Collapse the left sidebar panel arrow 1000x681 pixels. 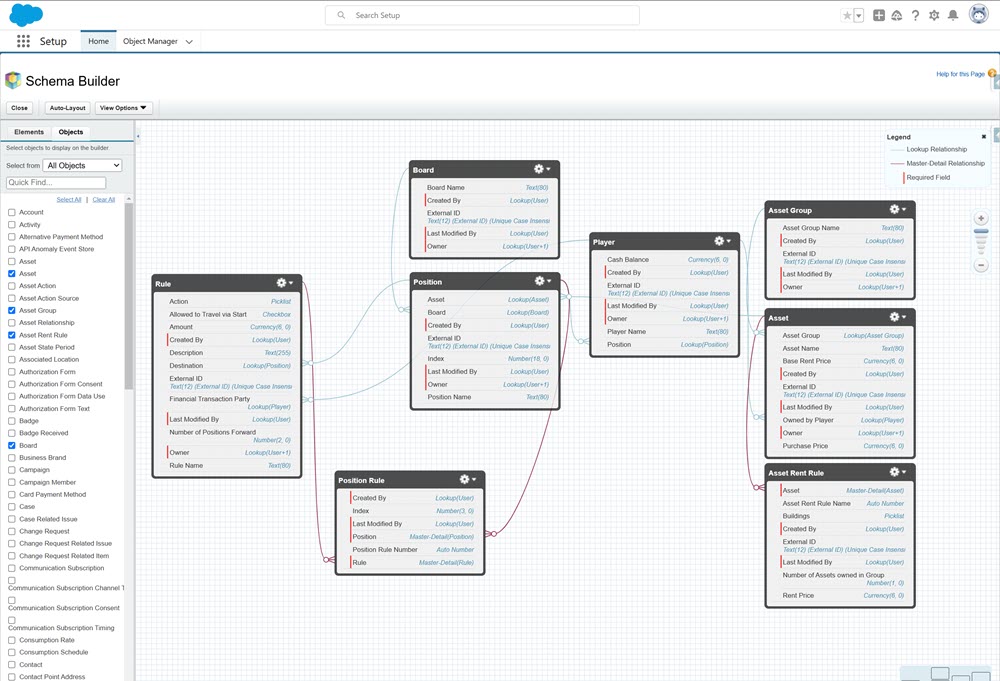click(x=138, y=136)
